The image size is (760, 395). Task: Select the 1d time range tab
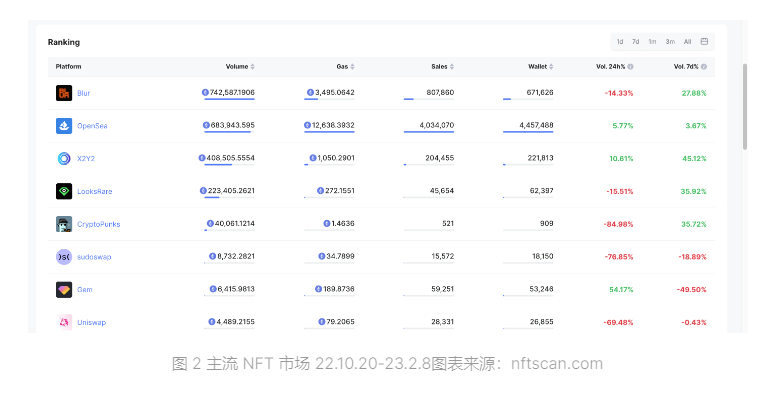(x=620, y=42)
